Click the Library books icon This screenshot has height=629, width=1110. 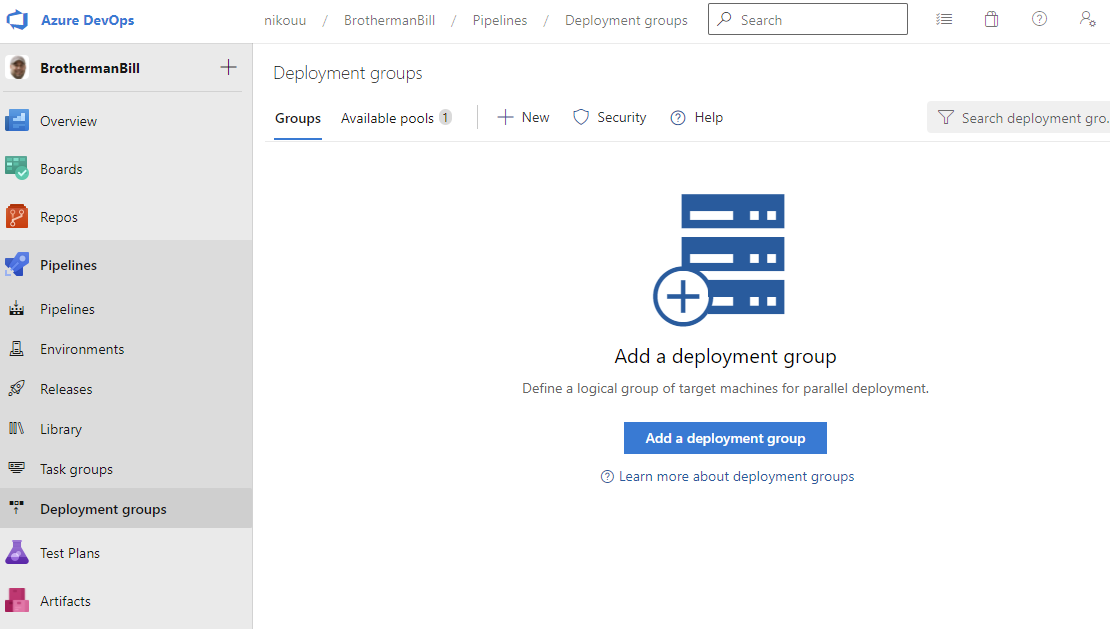17,429
